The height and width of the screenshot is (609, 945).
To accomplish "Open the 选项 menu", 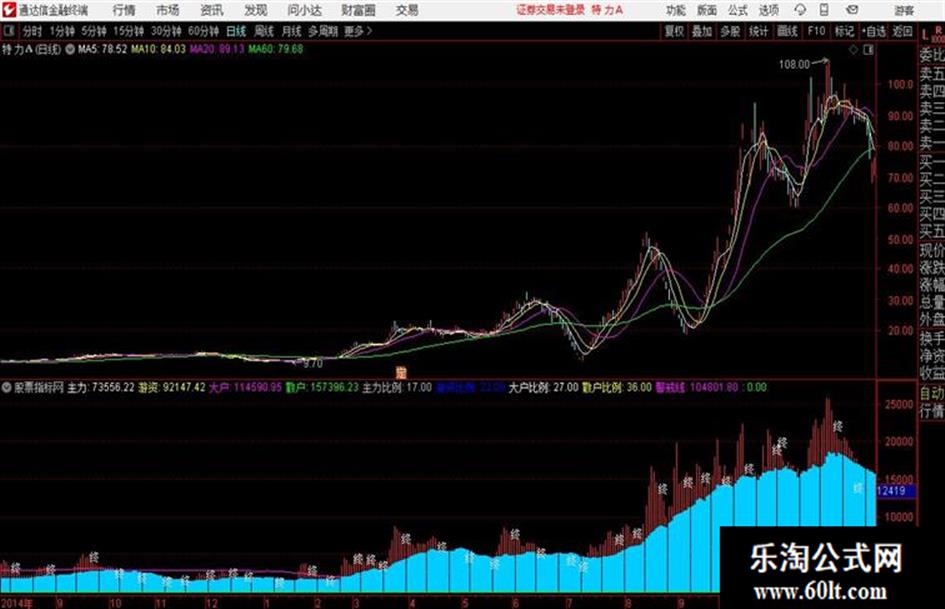I will pos(769,10).
